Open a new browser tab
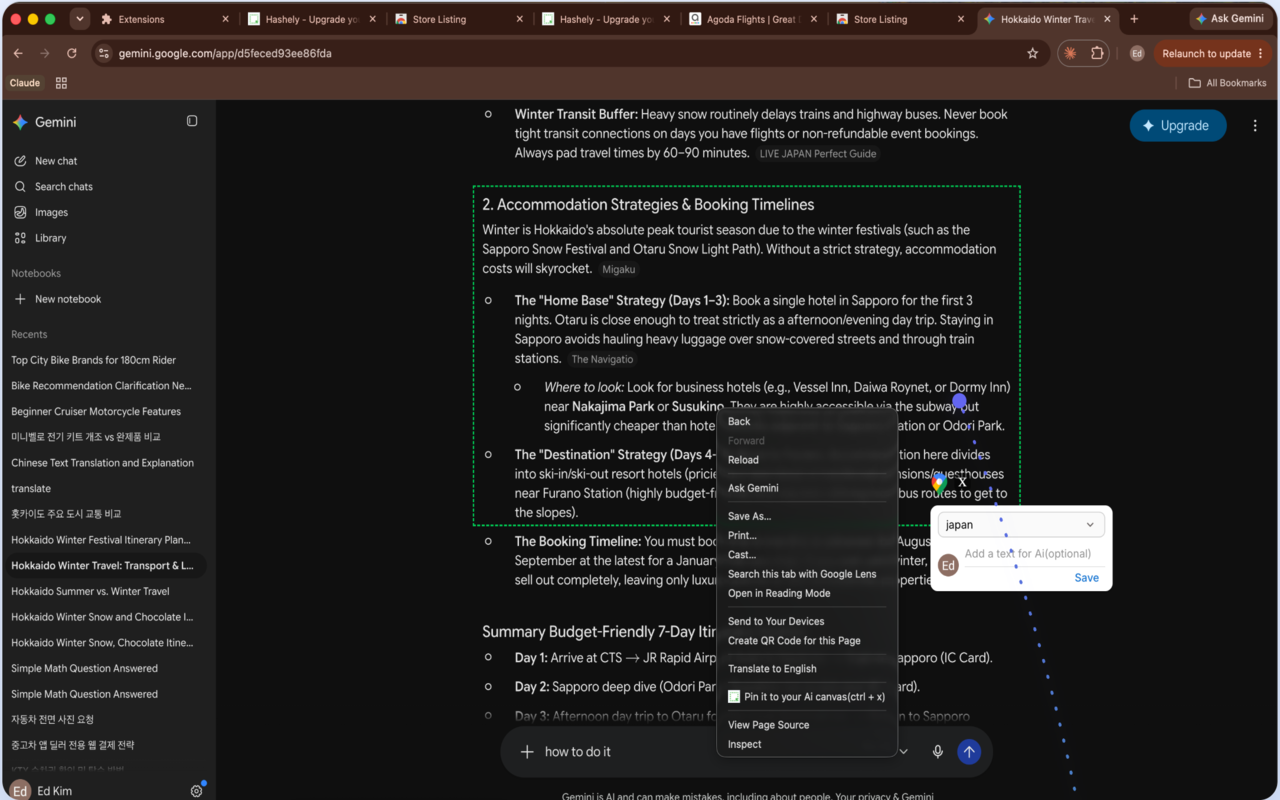The width and height of the screenshot is (1280, 800). click(x=1134, y=19)
